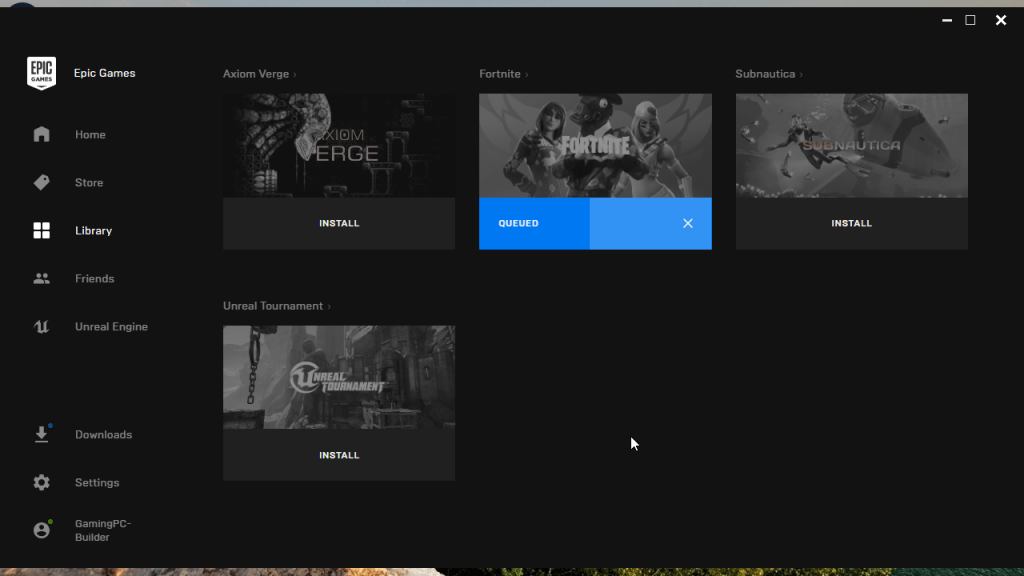Cancel the Fortnite download with the X
The image size is (1024, 576).
point(688,223)
